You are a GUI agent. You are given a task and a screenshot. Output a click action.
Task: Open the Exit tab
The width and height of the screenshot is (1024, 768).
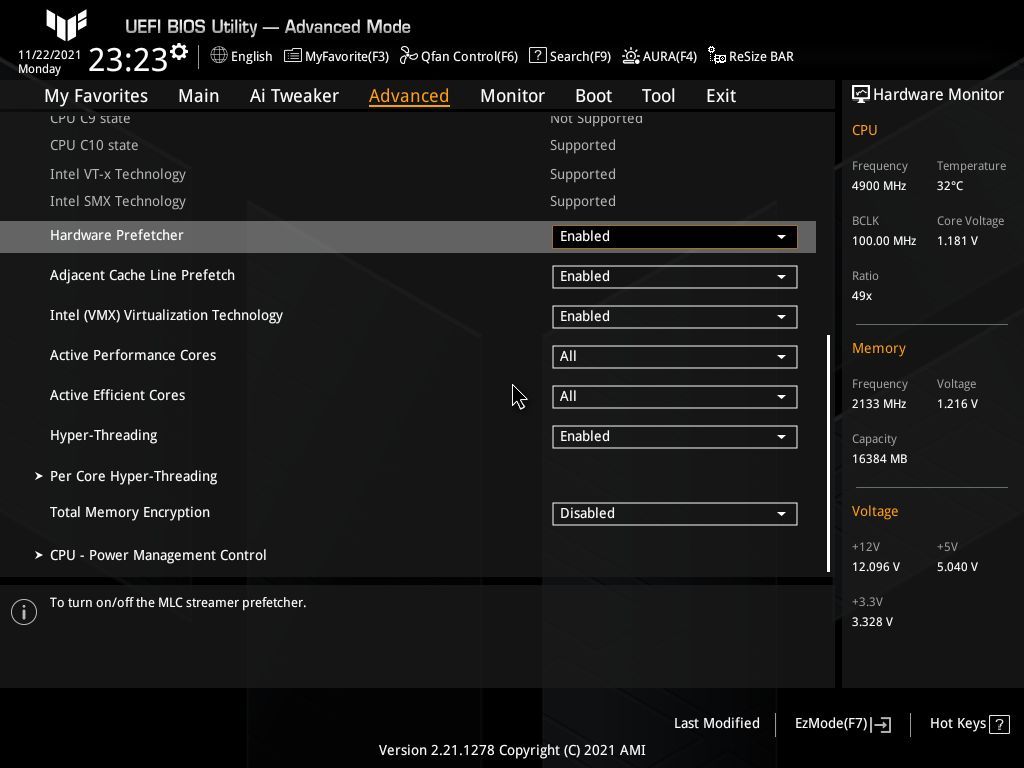721,96
